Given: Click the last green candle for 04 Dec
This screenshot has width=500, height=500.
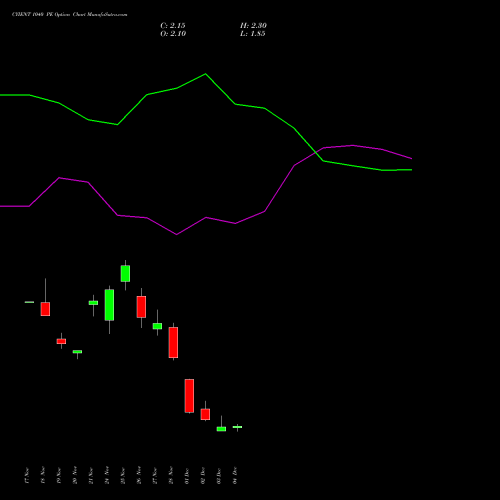Looking at the screenshot, I should (237, 427).
